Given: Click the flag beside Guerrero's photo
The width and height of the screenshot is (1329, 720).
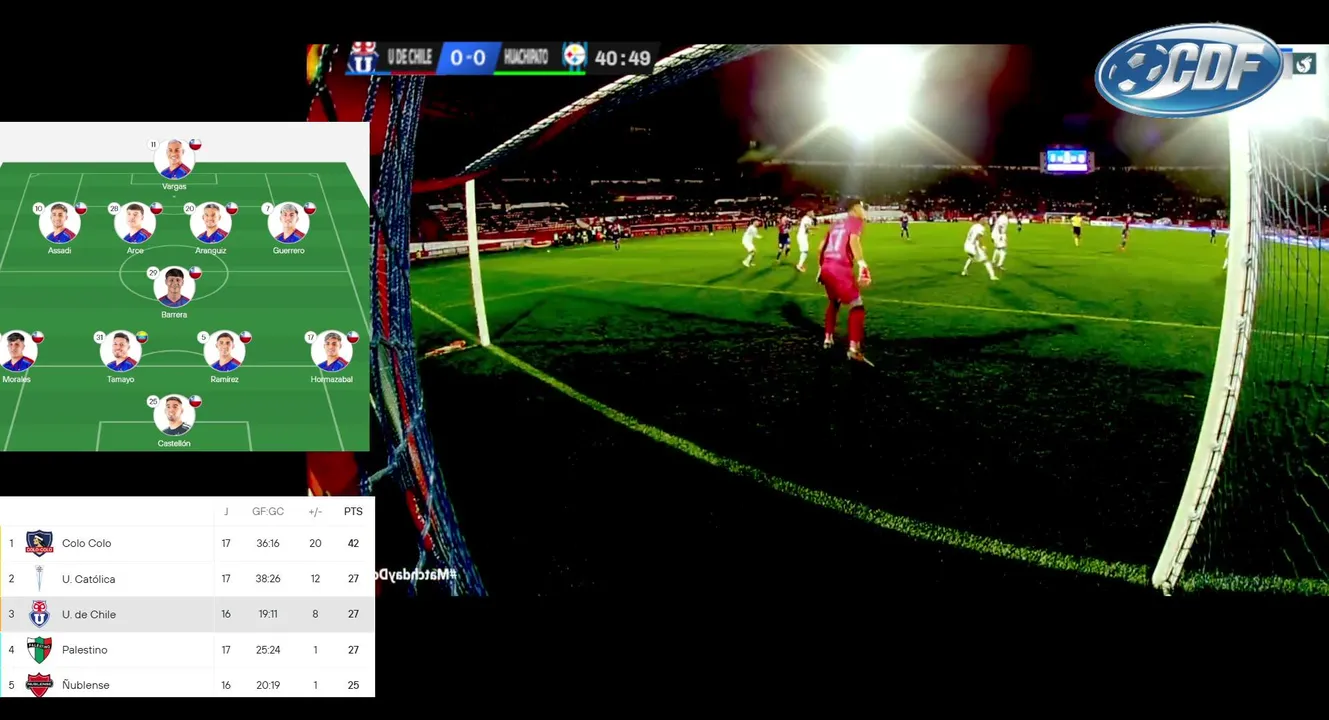Looking at the screenshot, I should point(309,208).
